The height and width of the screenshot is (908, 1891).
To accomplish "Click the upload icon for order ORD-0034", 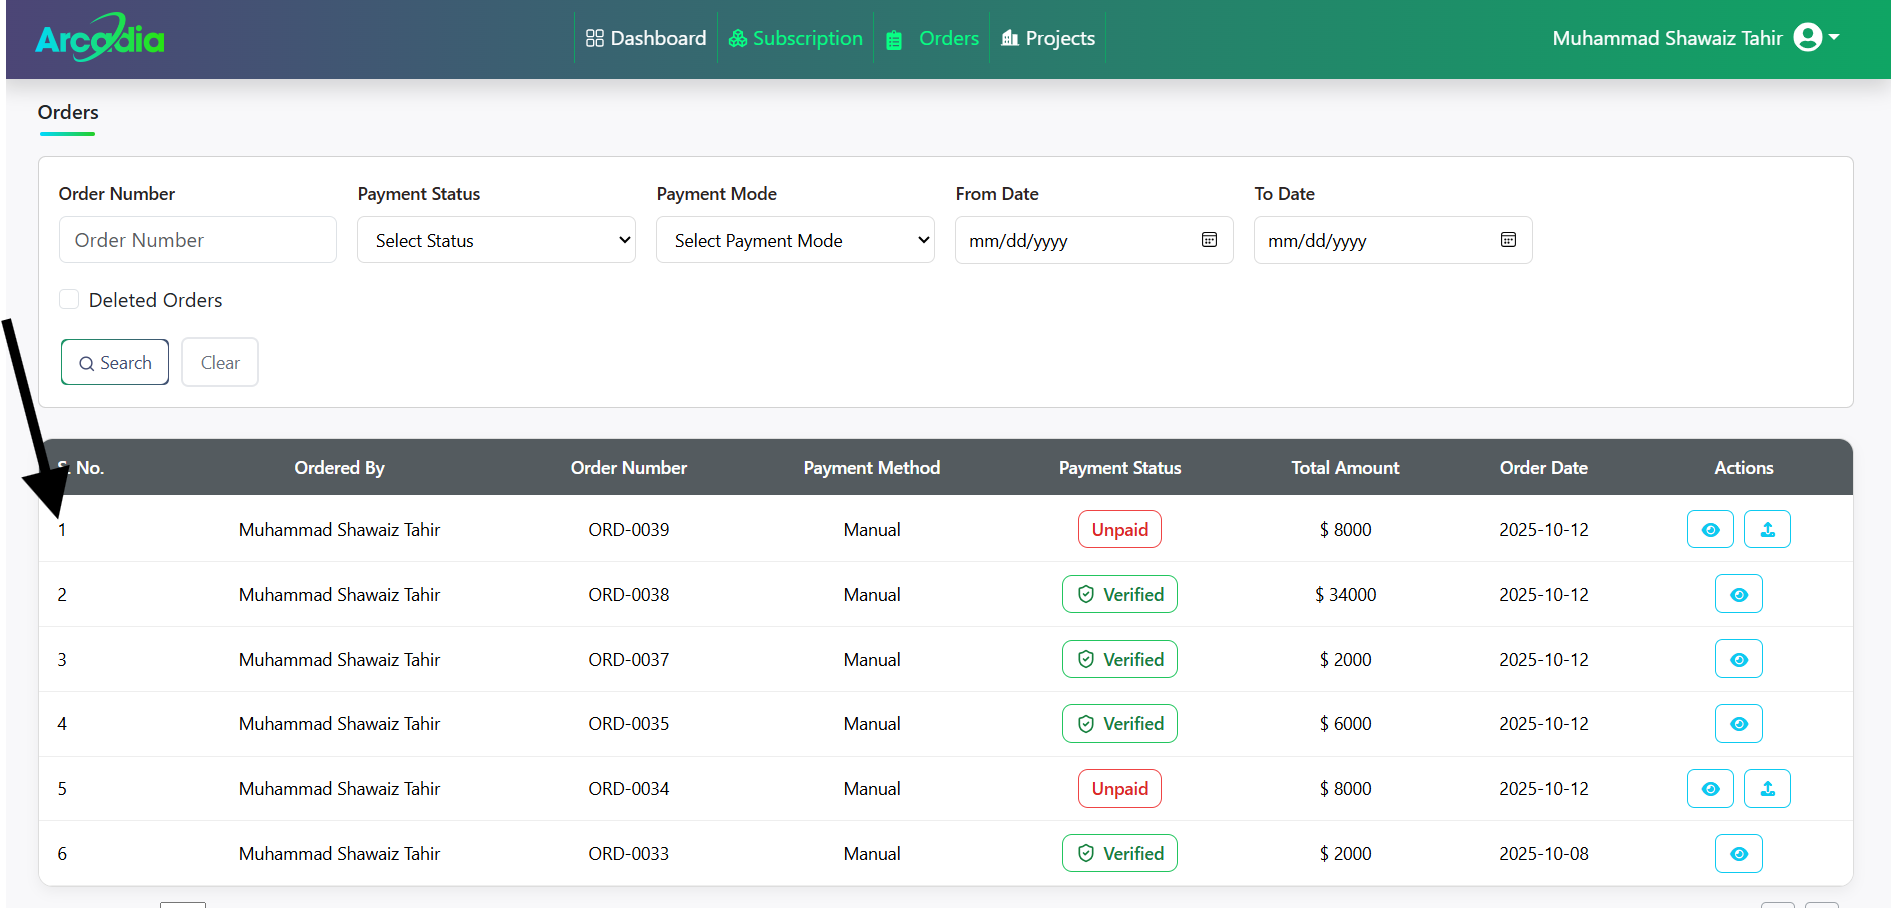I will [x=1767, y=788].
